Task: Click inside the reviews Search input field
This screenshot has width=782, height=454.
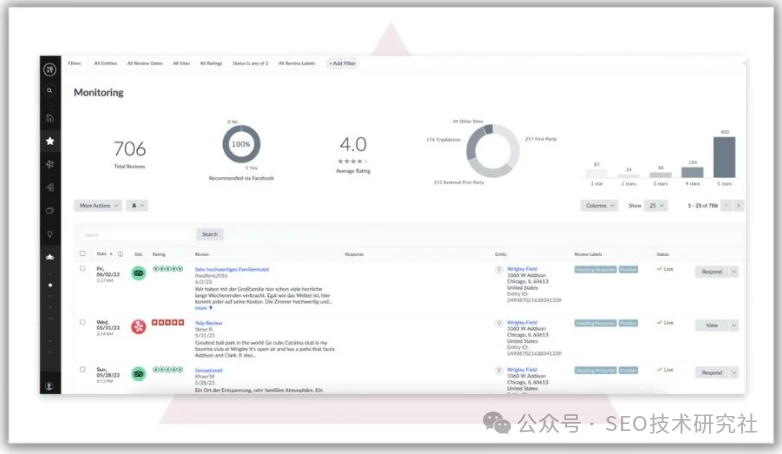Action: click(135, 234)
